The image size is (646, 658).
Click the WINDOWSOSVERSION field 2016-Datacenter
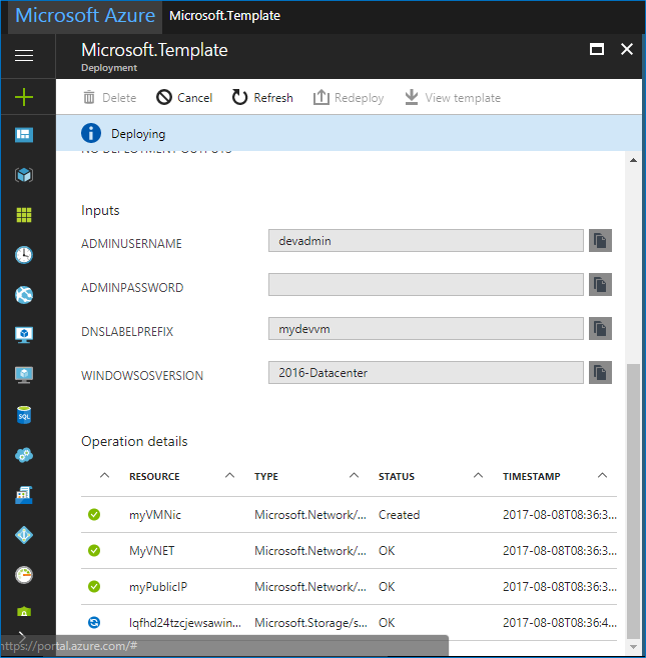(426, 372)
